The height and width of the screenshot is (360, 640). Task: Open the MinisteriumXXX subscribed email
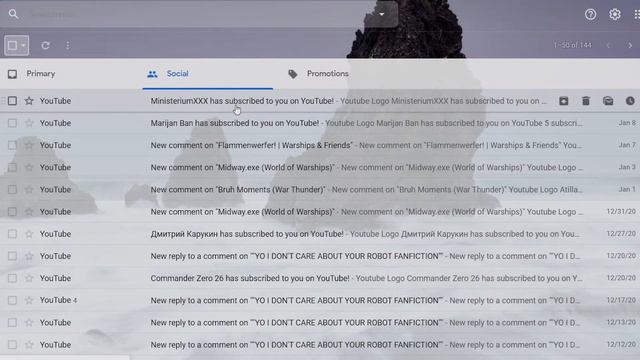click(x=320, y=101)
